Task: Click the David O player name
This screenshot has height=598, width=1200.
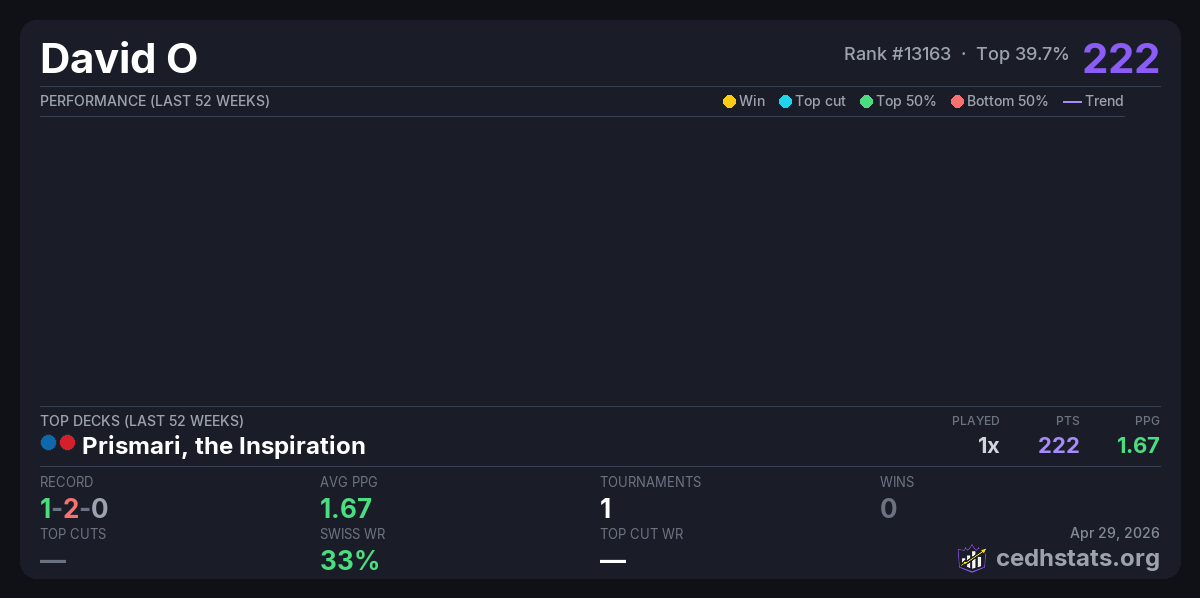Action: (118, 59)
